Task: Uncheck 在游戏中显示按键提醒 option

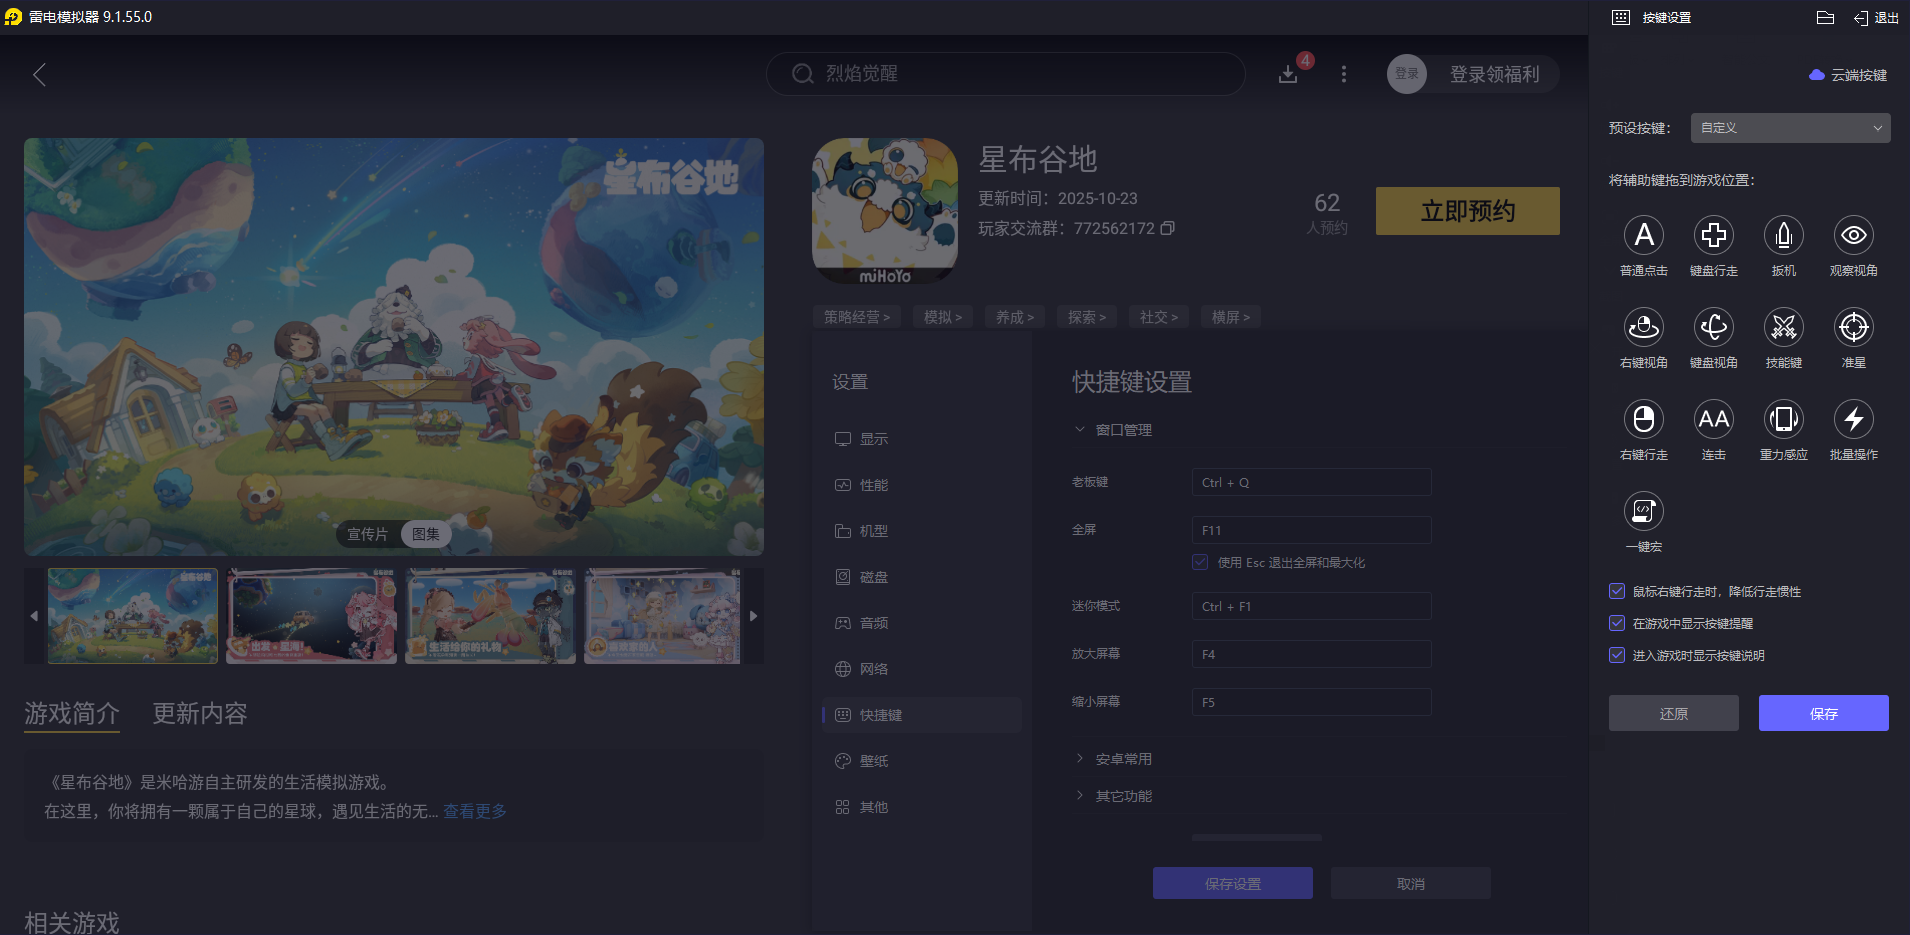Action: [x=1617, y=623]
